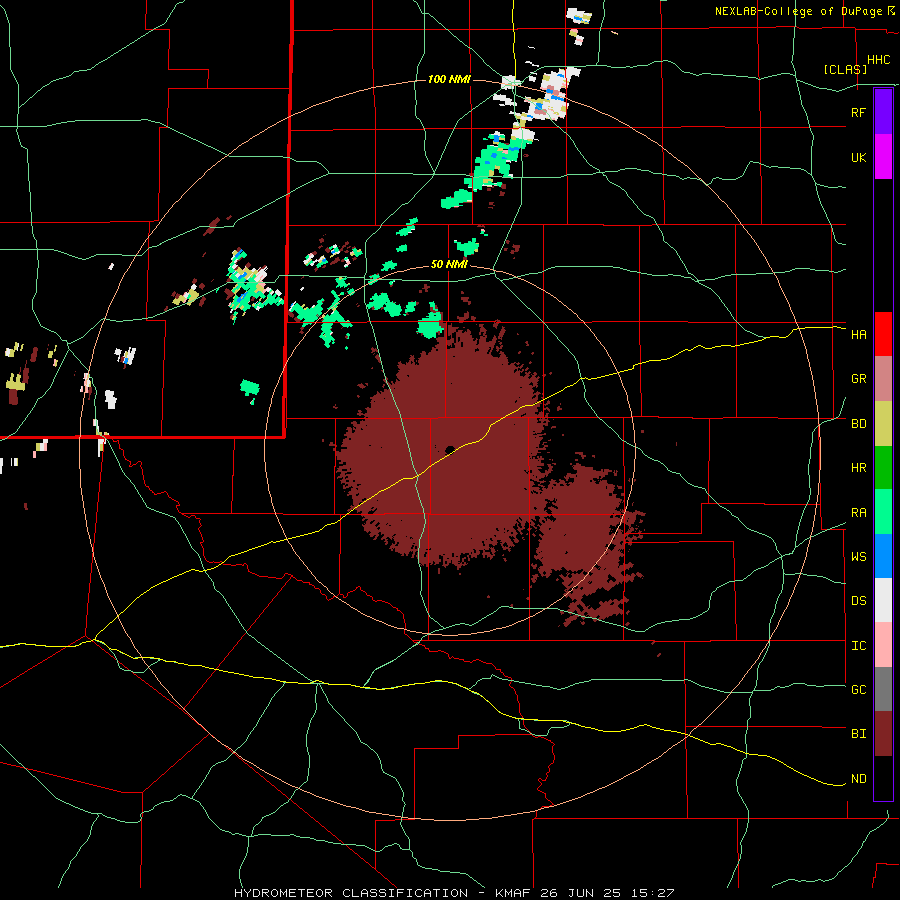Image resolution: width=900 pixels, height=900 pixels.
Task: Click the BD yellow legend swatch
Action: [x=883, y=424]
